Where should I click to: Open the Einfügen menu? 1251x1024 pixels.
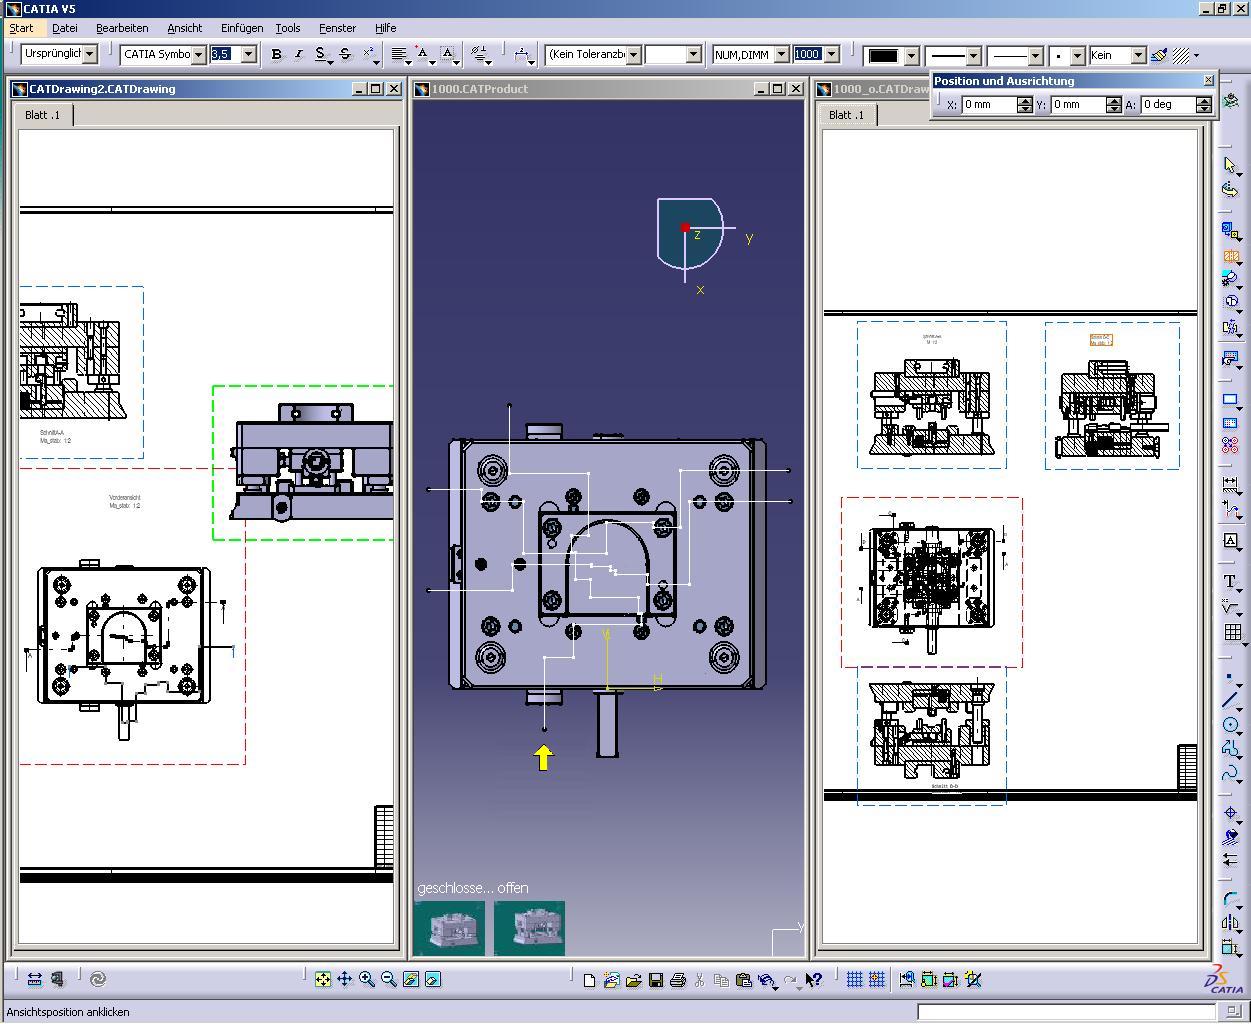coord(242,28)
